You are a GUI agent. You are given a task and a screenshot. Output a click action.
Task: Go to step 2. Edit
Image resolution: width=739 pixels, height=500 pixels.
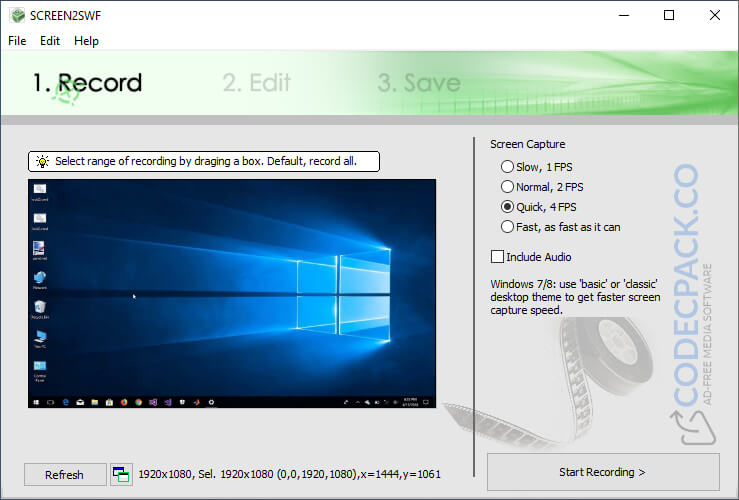click(x=256, y=83)
